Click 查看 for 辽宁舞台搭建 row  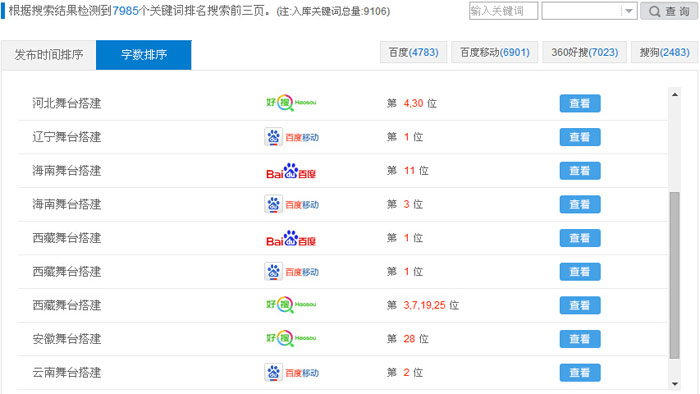coord(580,137)
